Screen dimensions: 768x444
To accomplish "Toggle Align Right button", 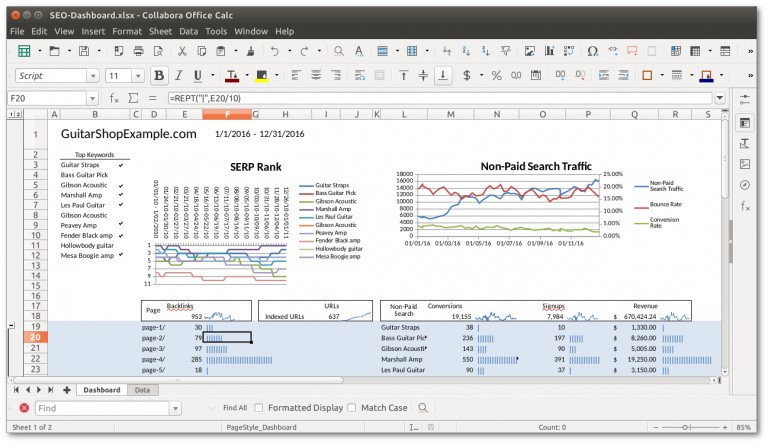I will tap(336, 75).
